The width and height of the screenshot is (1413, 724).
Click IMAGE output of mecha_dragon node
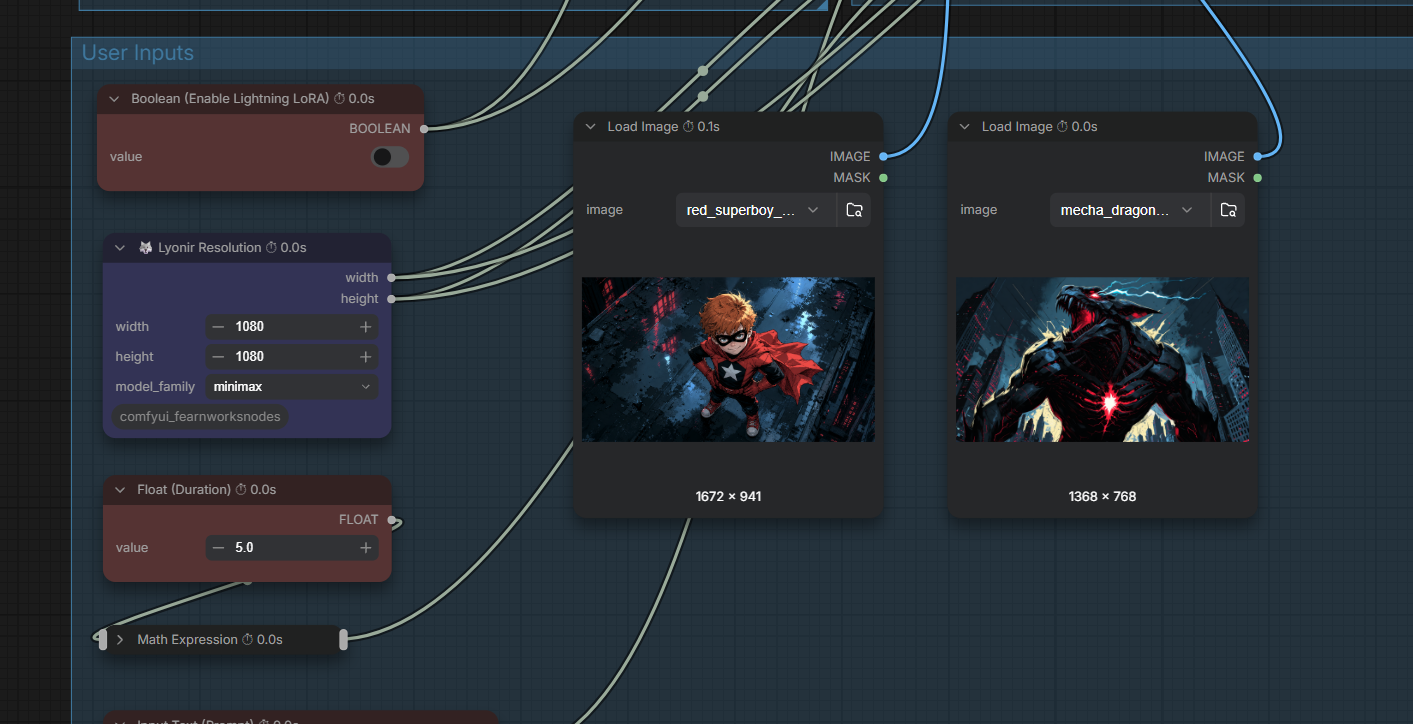[x=1257, y=156]
